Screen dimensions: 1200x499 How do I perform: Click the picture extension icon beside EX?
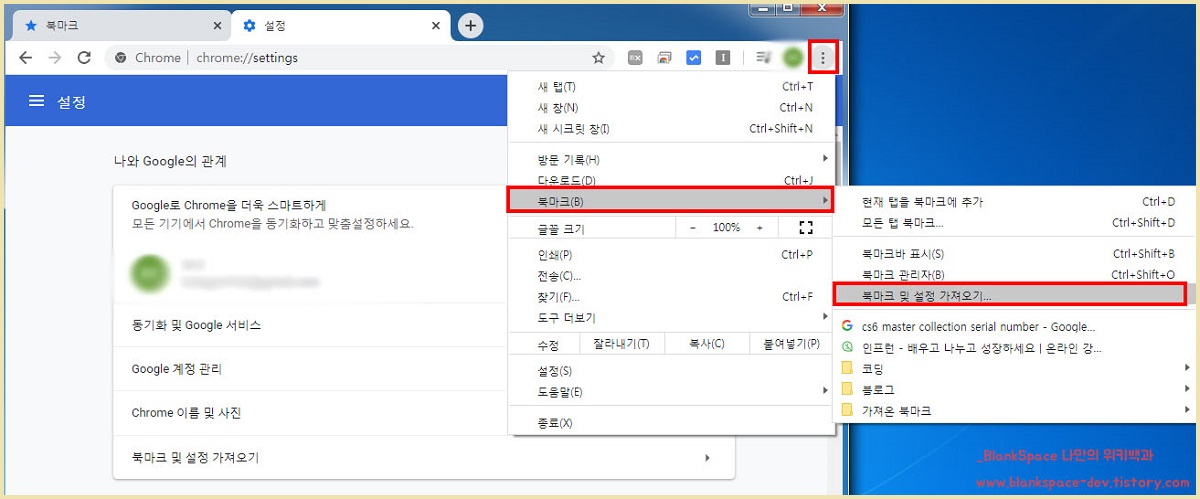click(663, 58)
